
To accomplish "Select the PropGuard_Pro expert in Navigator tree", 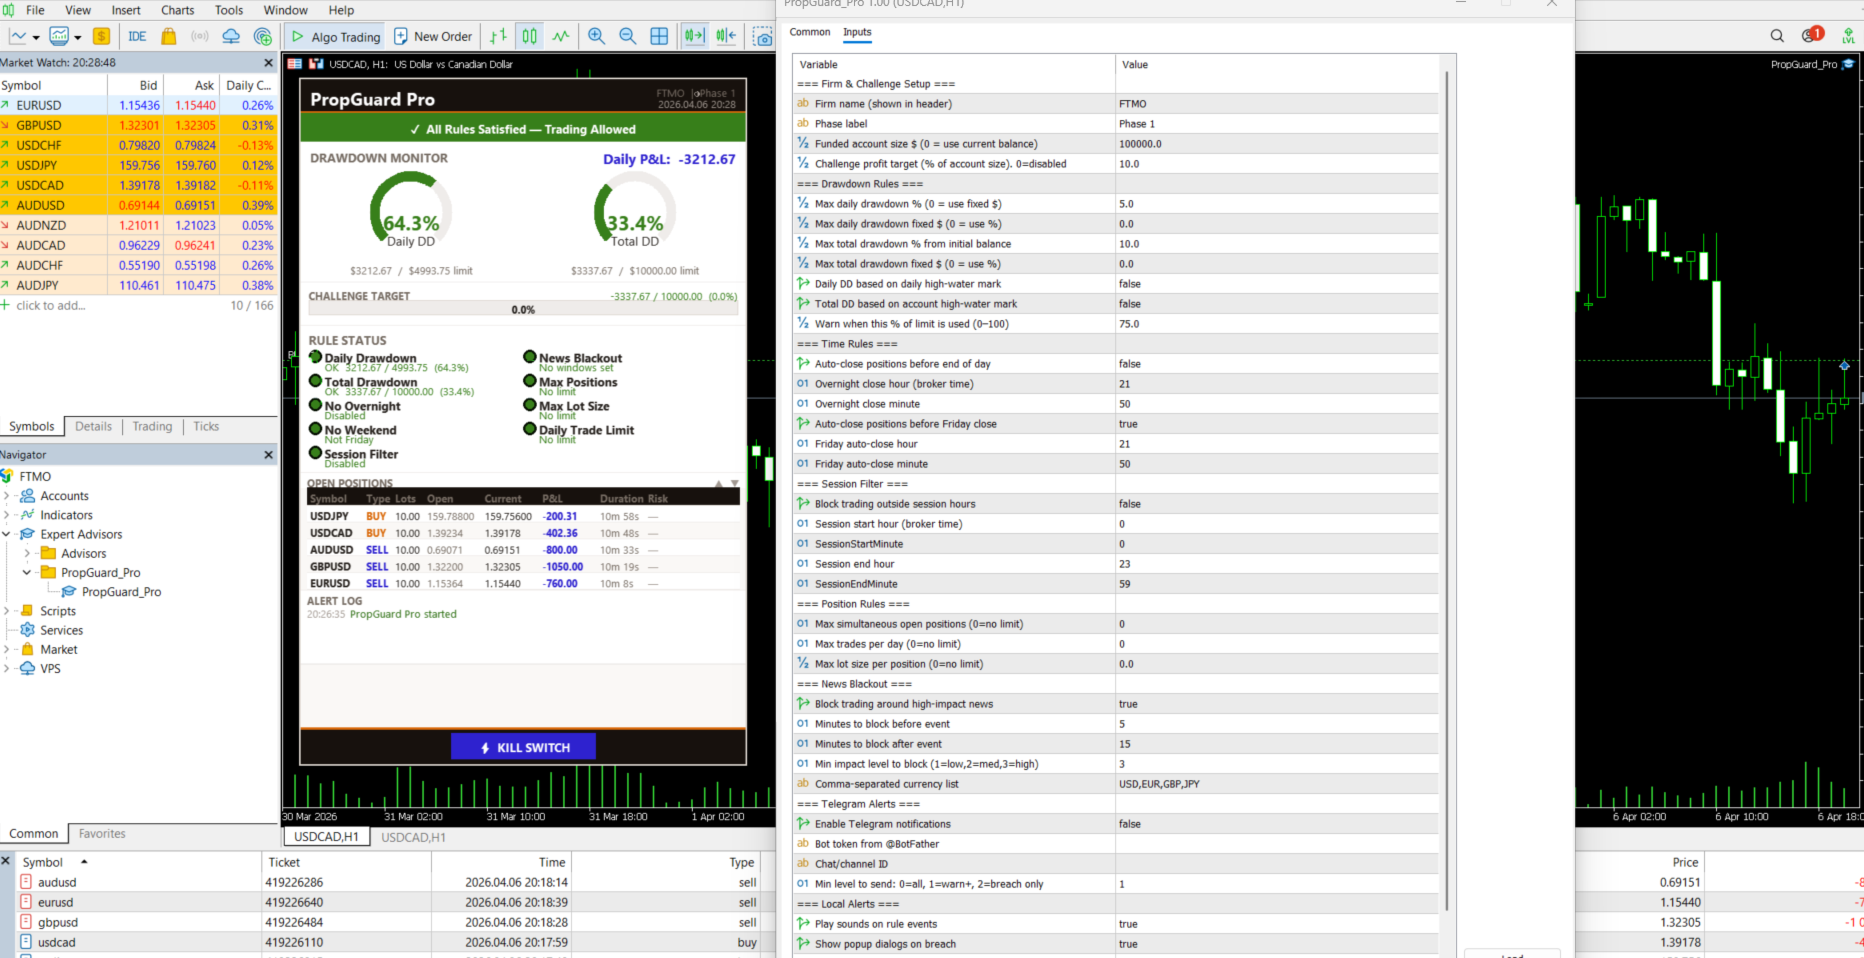I will coord(121,592).
